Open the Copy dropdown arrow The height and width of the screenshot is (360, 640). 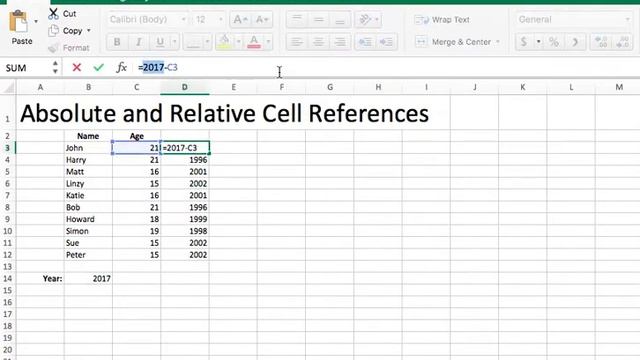(x=89, y=31)
